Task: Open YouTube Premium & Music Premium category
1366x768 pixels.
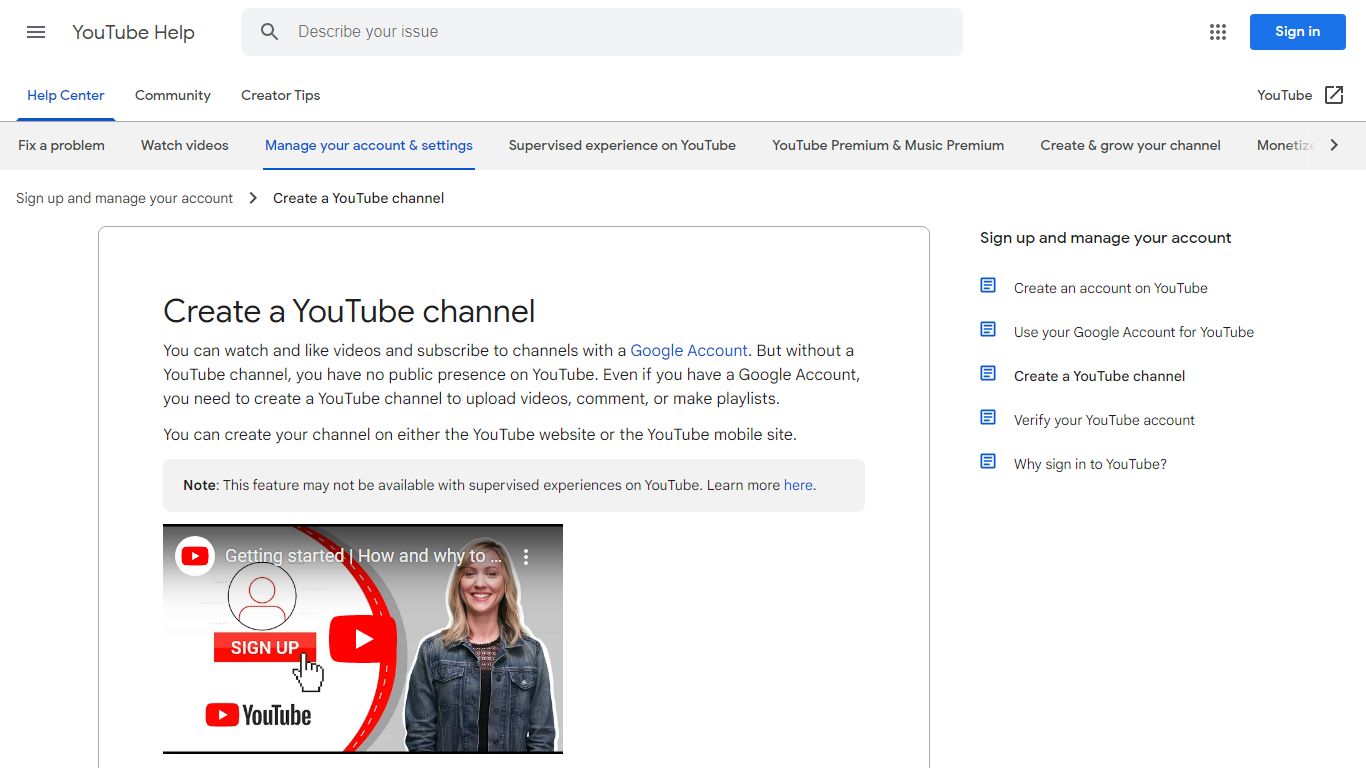Action: (x=888, y=145)
